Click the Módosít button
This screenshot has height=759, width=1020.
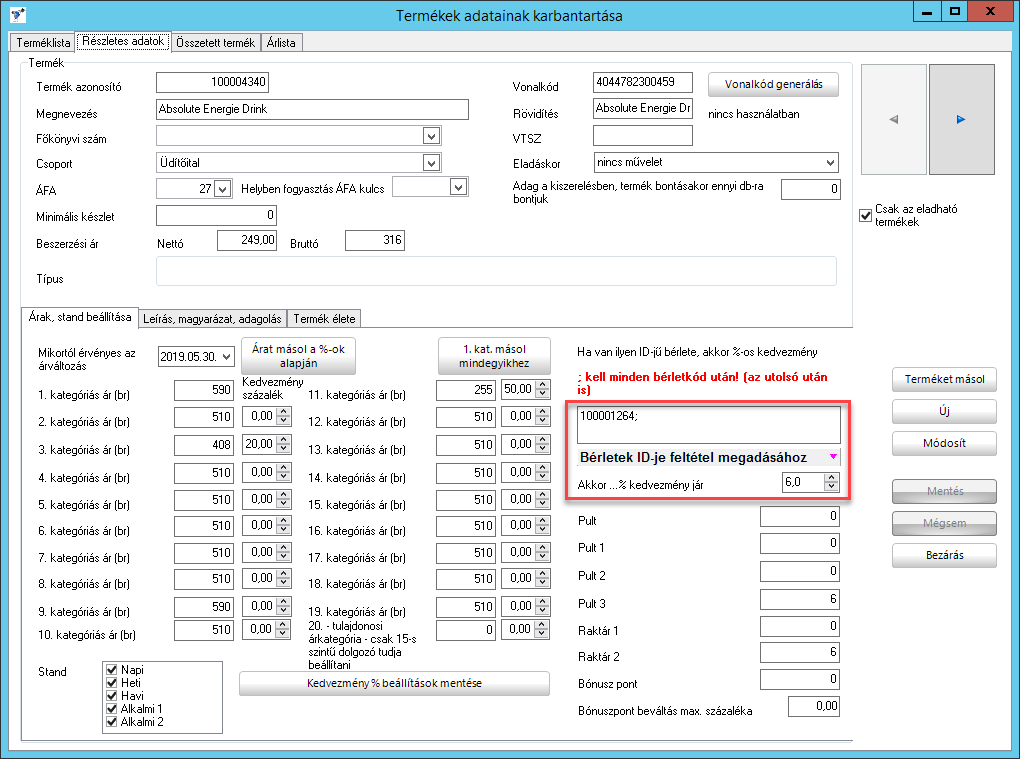[x=945, y=444]
